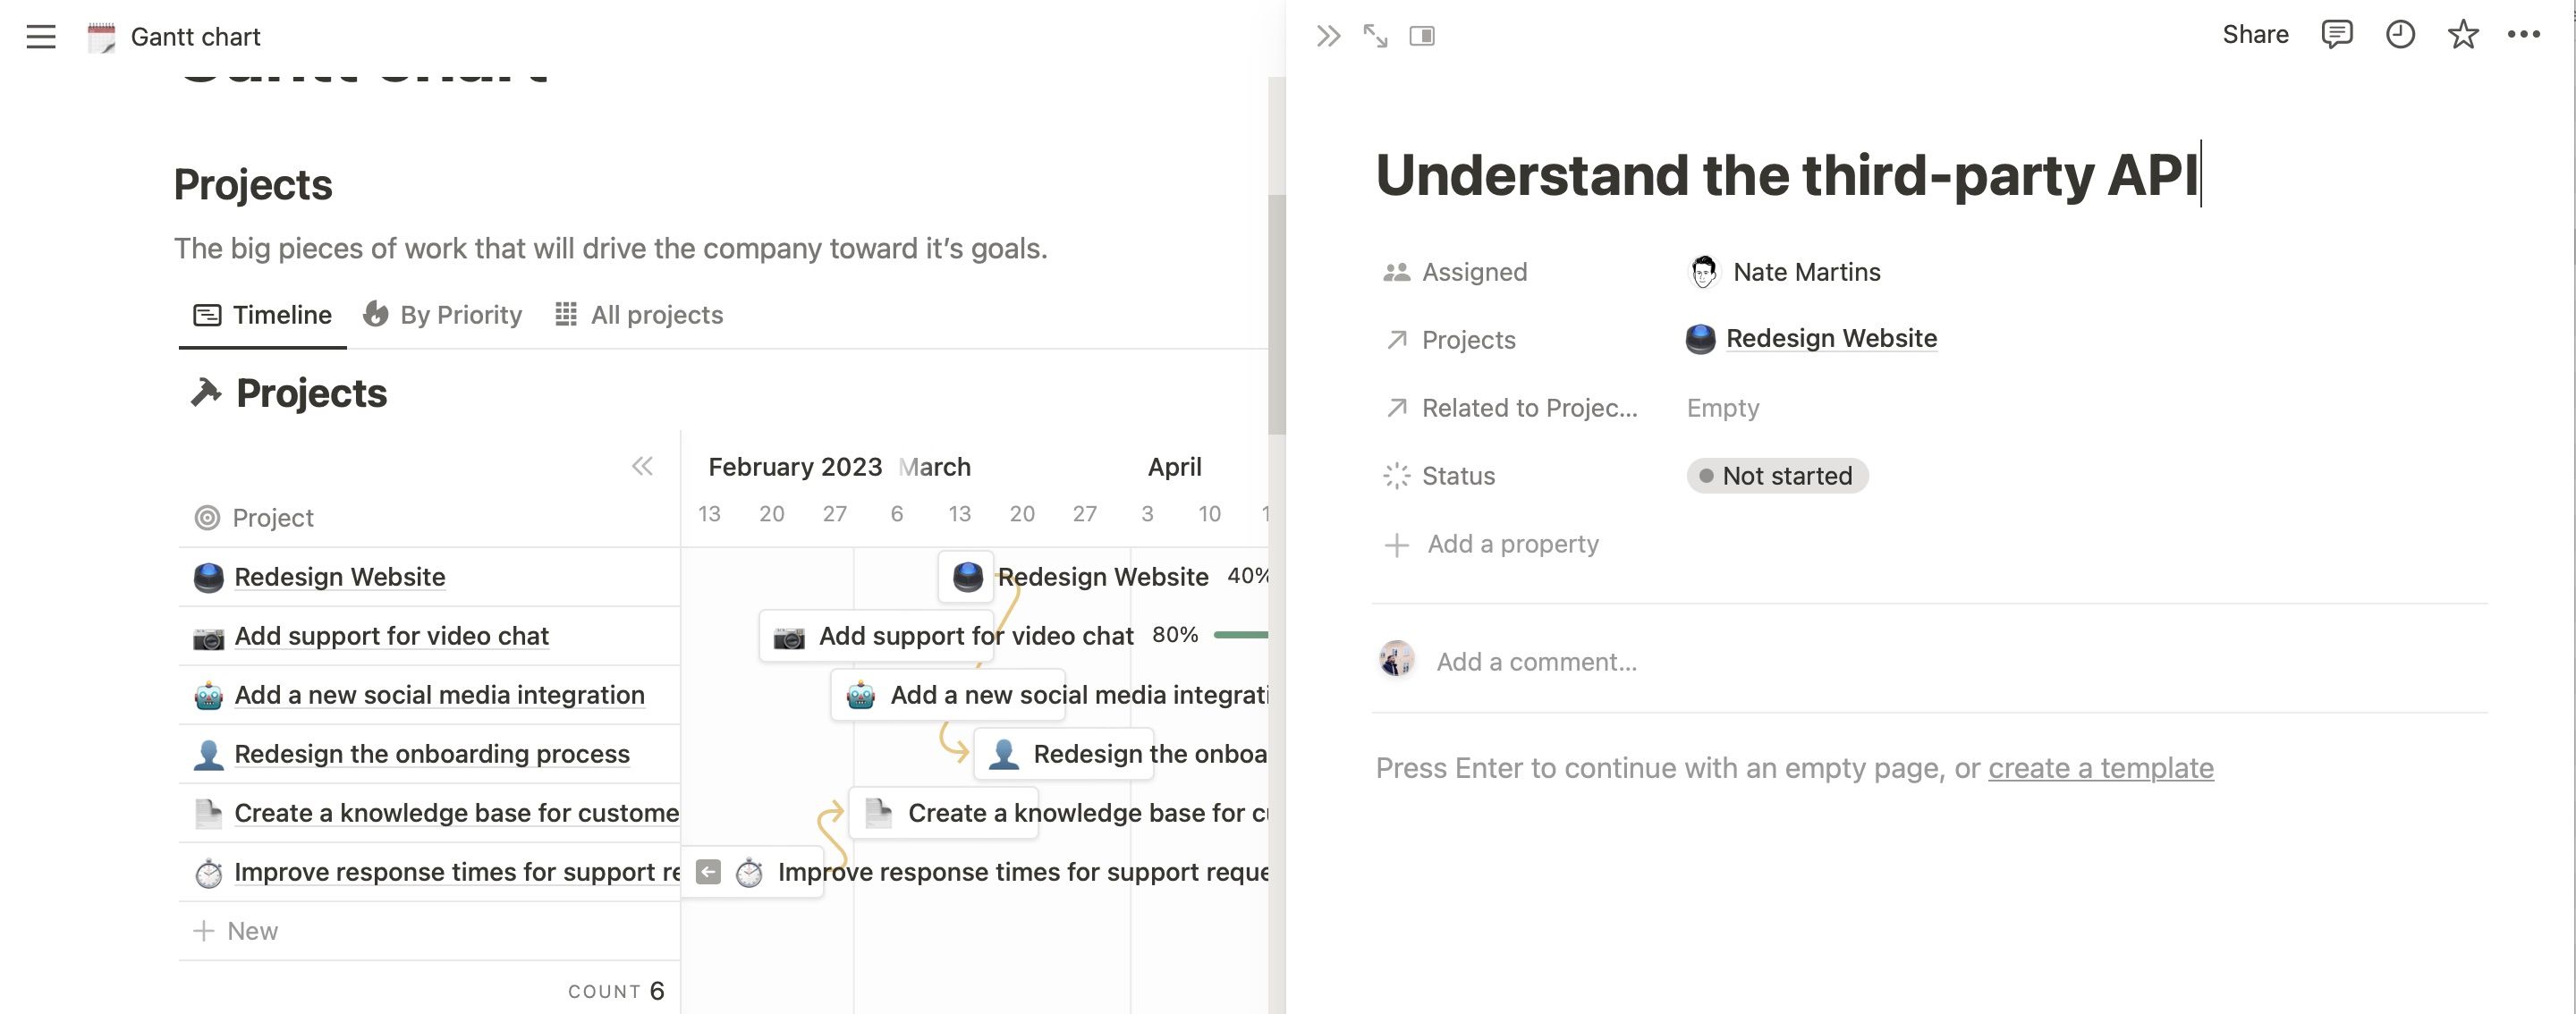
Task: Close the side peek panel
Action: point(1328,37)
